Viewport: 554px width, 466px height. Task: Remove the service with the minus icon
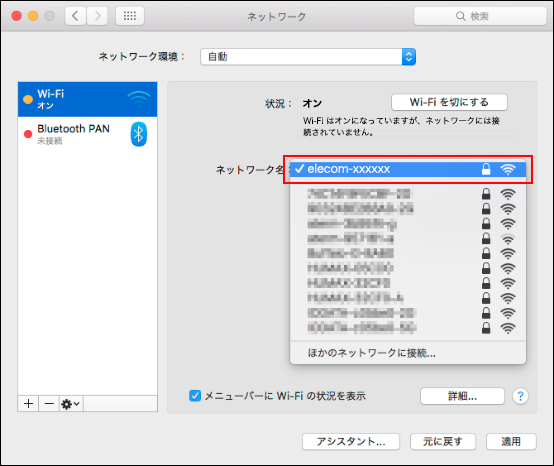click(x=49, y=403)
